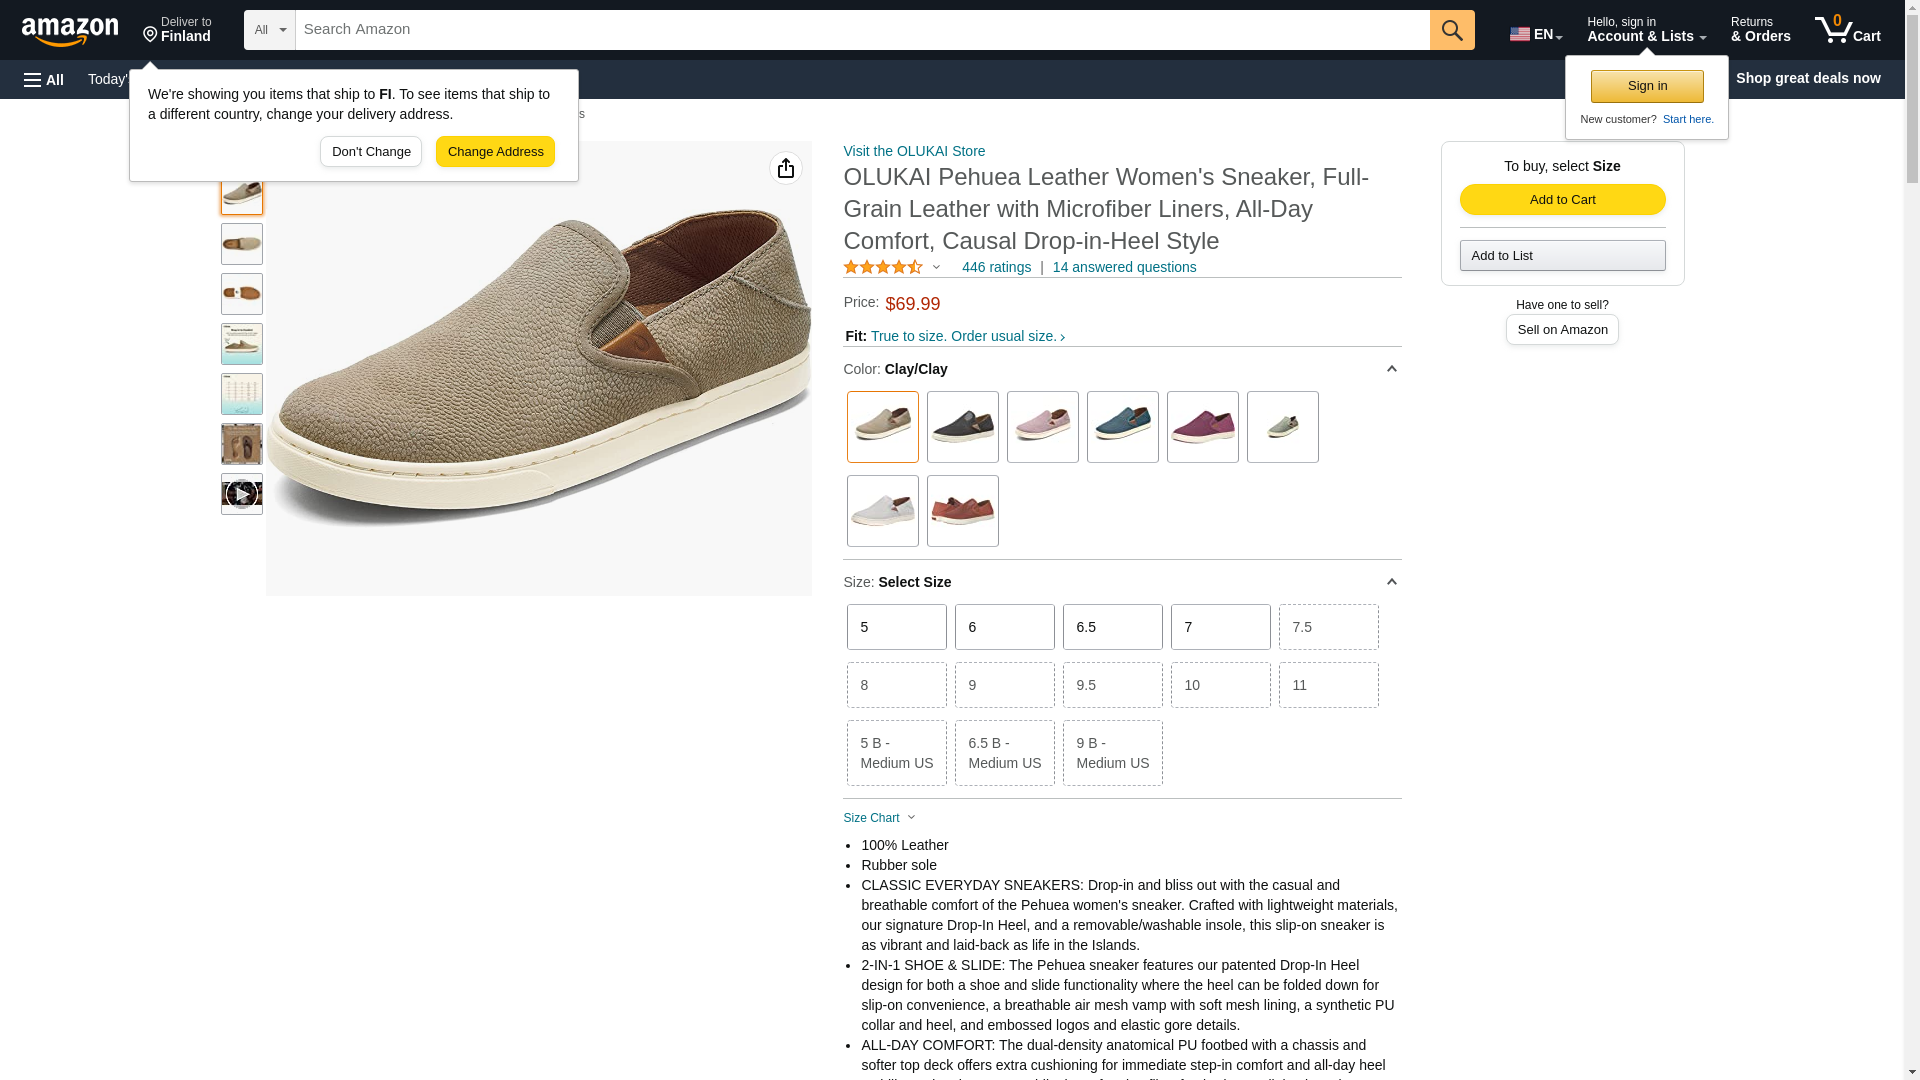Click the Add to Cart button

pos(1562,199)
